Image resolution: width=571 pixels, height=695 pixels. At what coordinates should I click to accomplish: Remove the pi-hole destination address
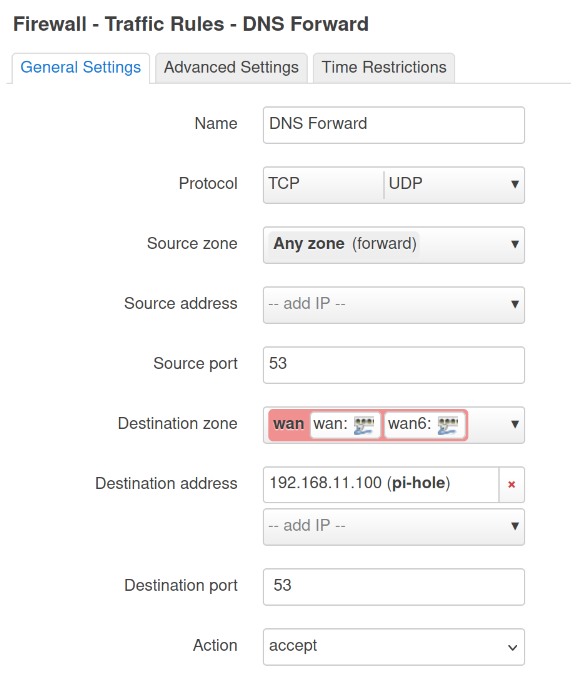pyautogui.click(x=512, y=484)
